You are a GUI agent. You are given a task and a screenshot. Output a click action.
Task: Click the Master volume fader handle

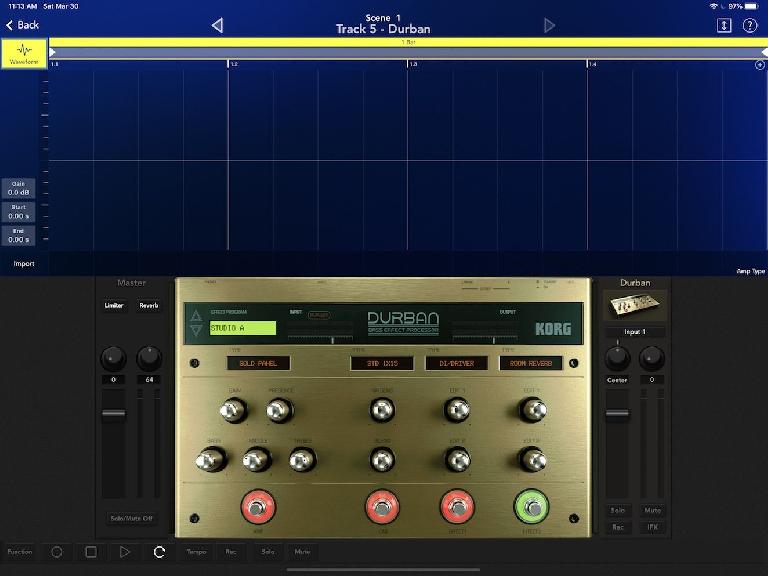coord(114,414)
